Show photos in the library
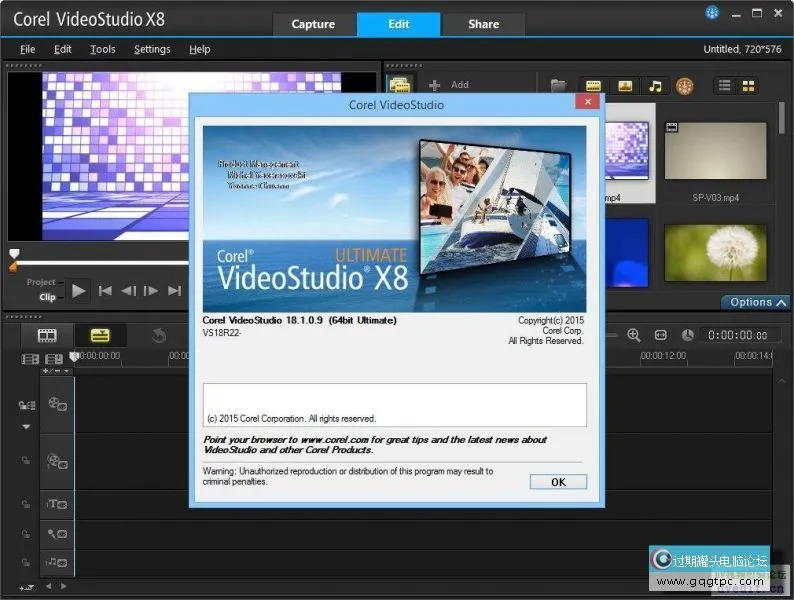The image size is (794, 600). click(624, 86)
